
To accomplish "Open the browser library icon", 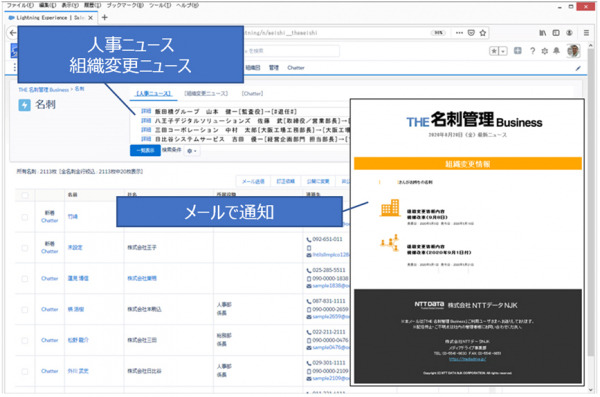I will [543, 33].
